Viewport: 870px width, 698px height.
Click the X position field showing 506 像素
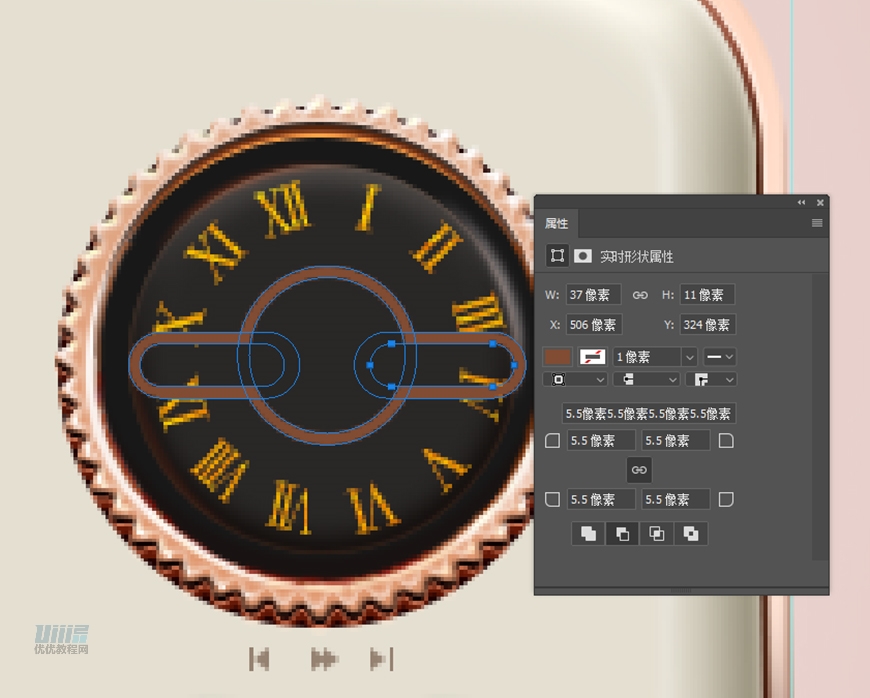point(594,325)
